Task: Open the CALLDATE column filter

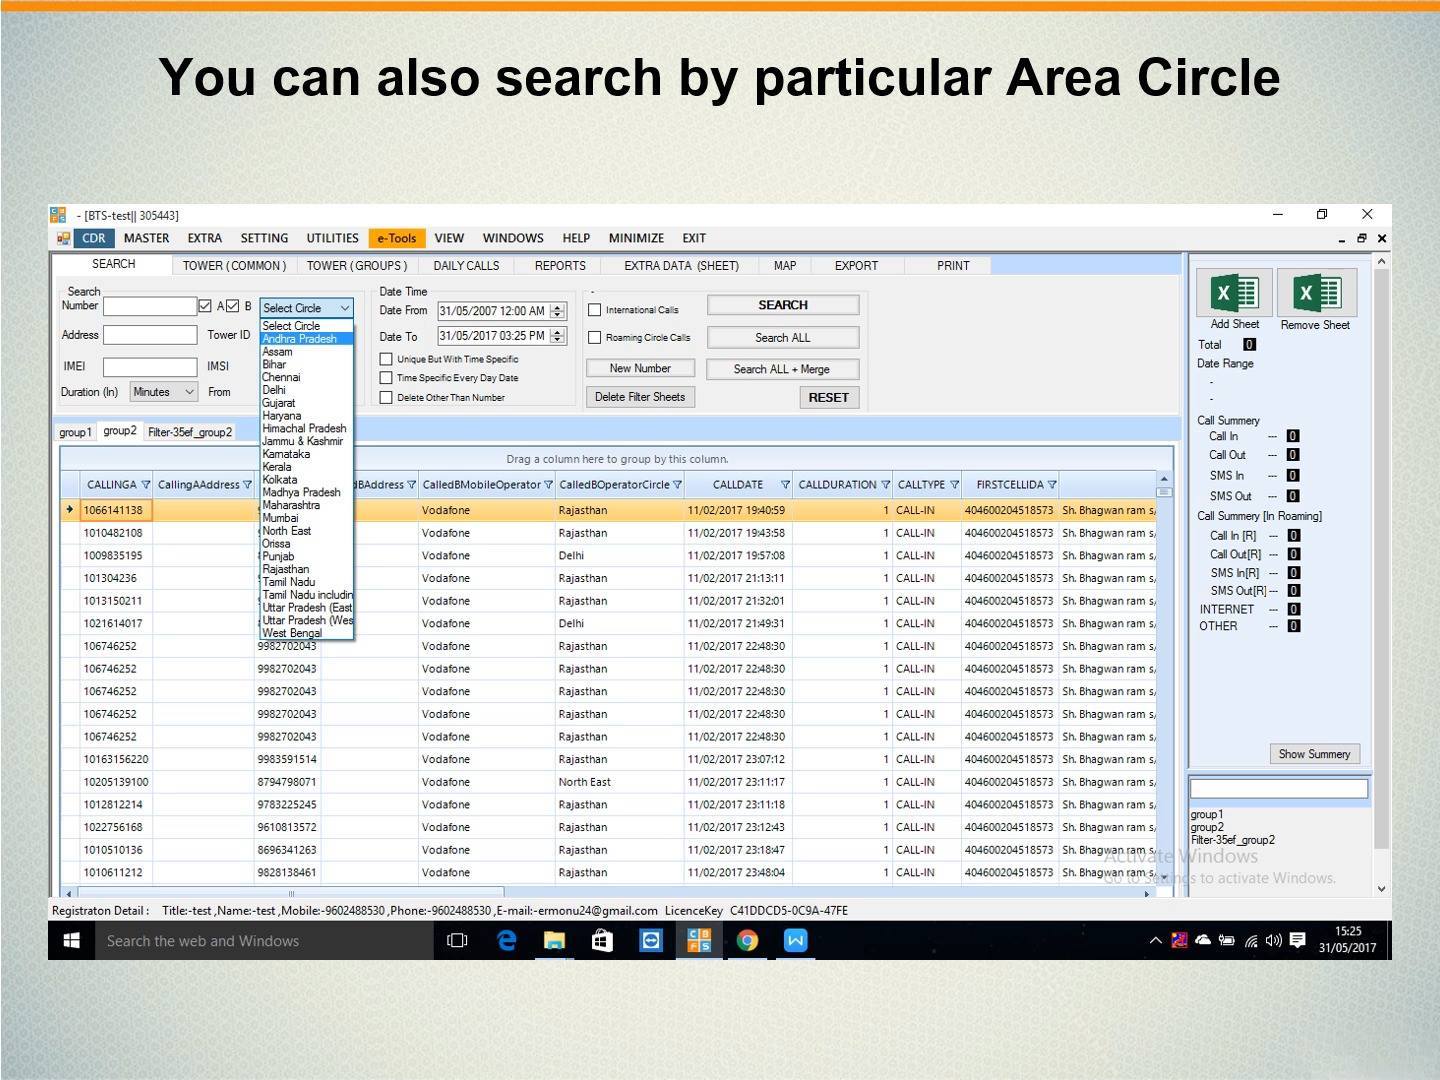Action: 785,485
